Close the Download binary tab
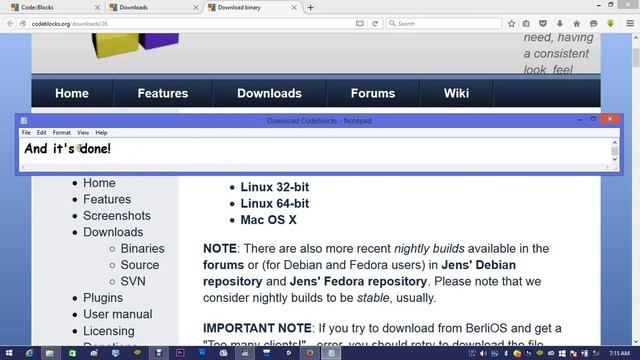This screenshot has height=360, width=640. pos(294,7)
